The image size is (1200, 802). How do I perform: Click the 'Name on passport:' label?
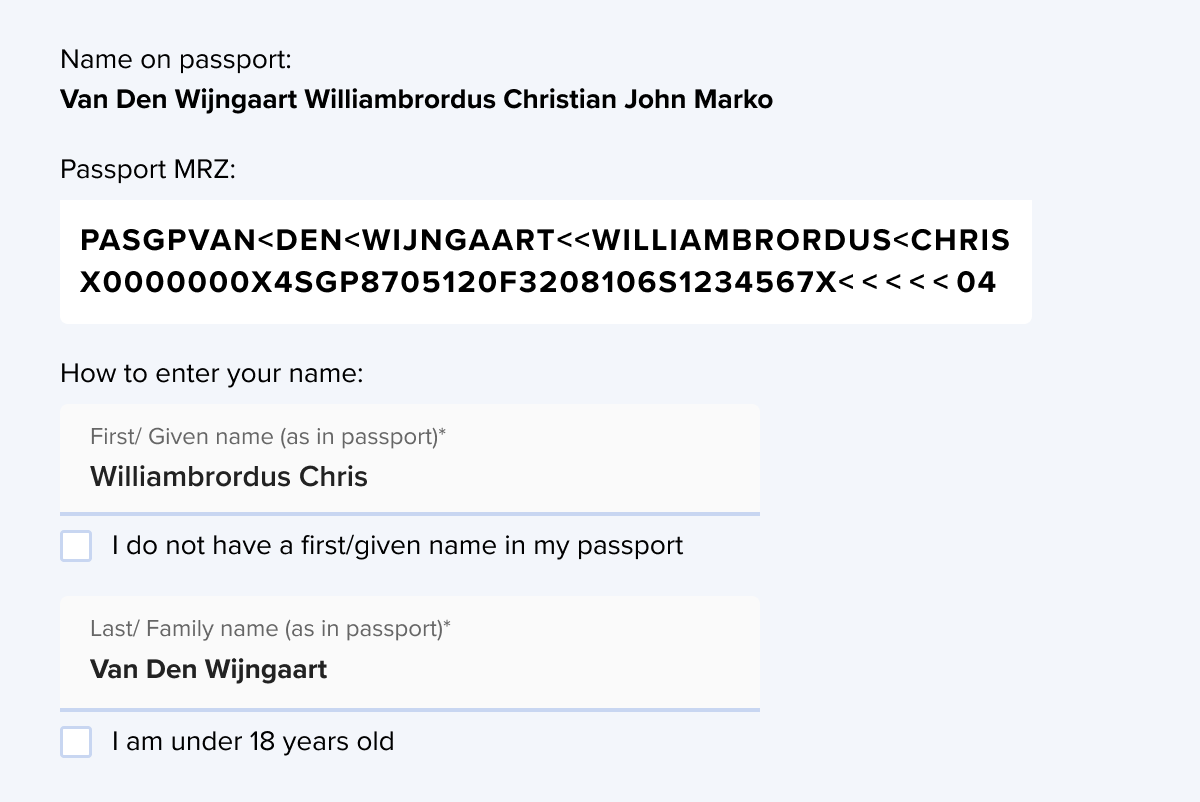point(176,60)
